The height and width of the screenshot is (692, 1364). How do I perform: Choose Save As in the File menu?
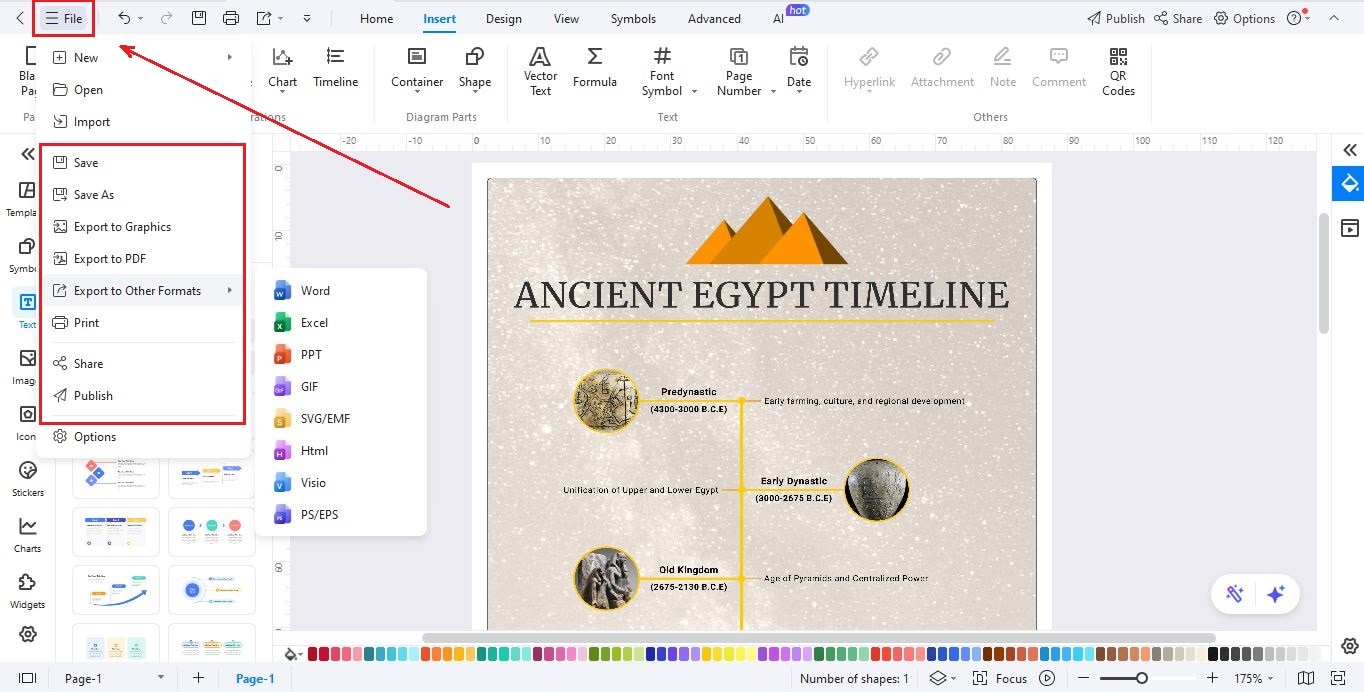point(142,194)
